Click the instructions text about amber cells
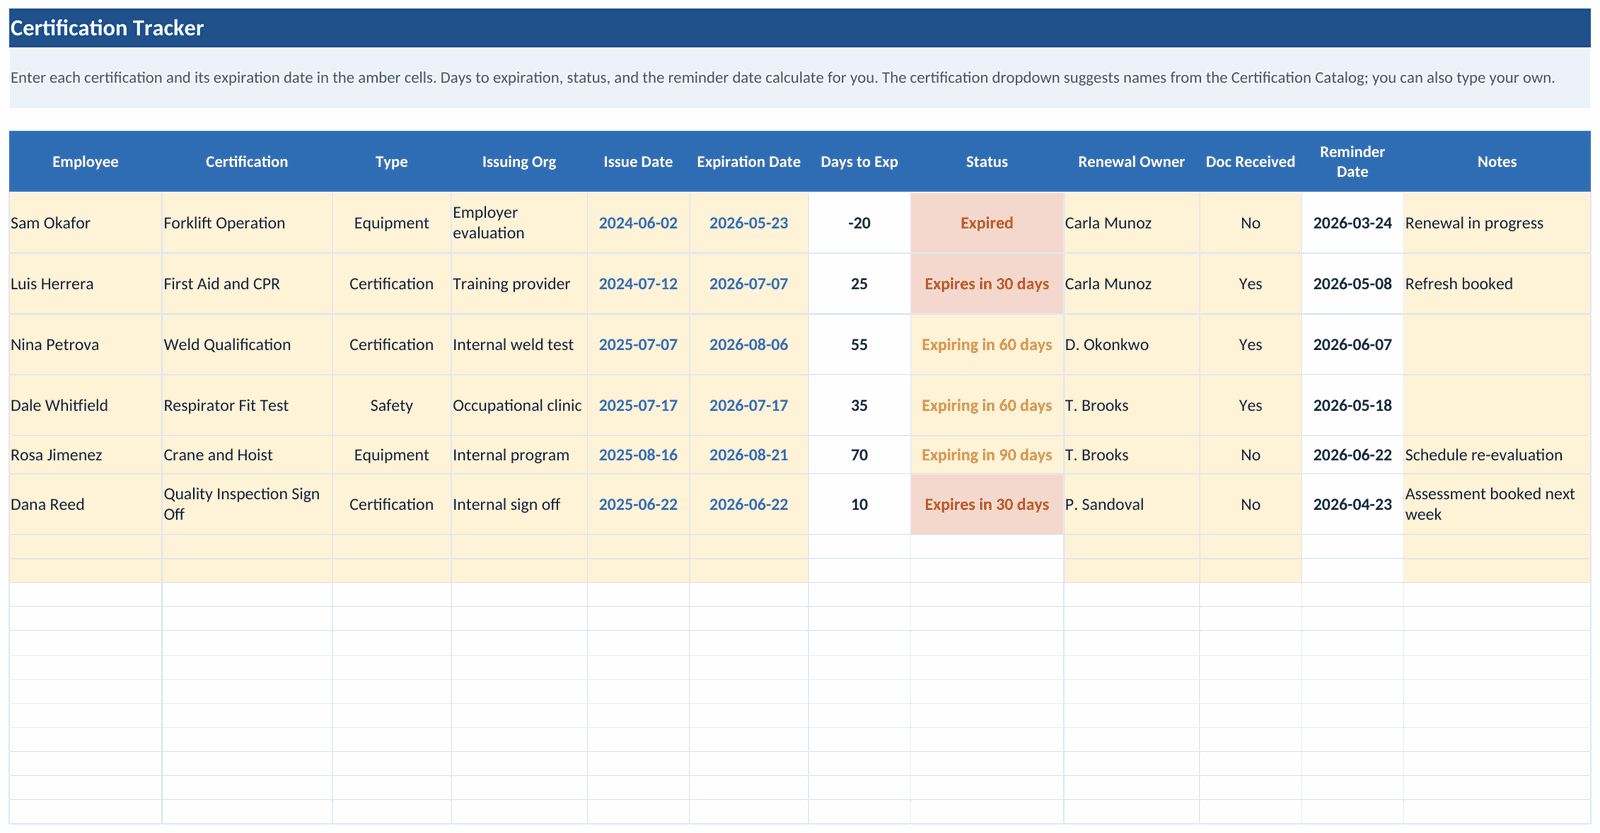 tap(800, 78)
